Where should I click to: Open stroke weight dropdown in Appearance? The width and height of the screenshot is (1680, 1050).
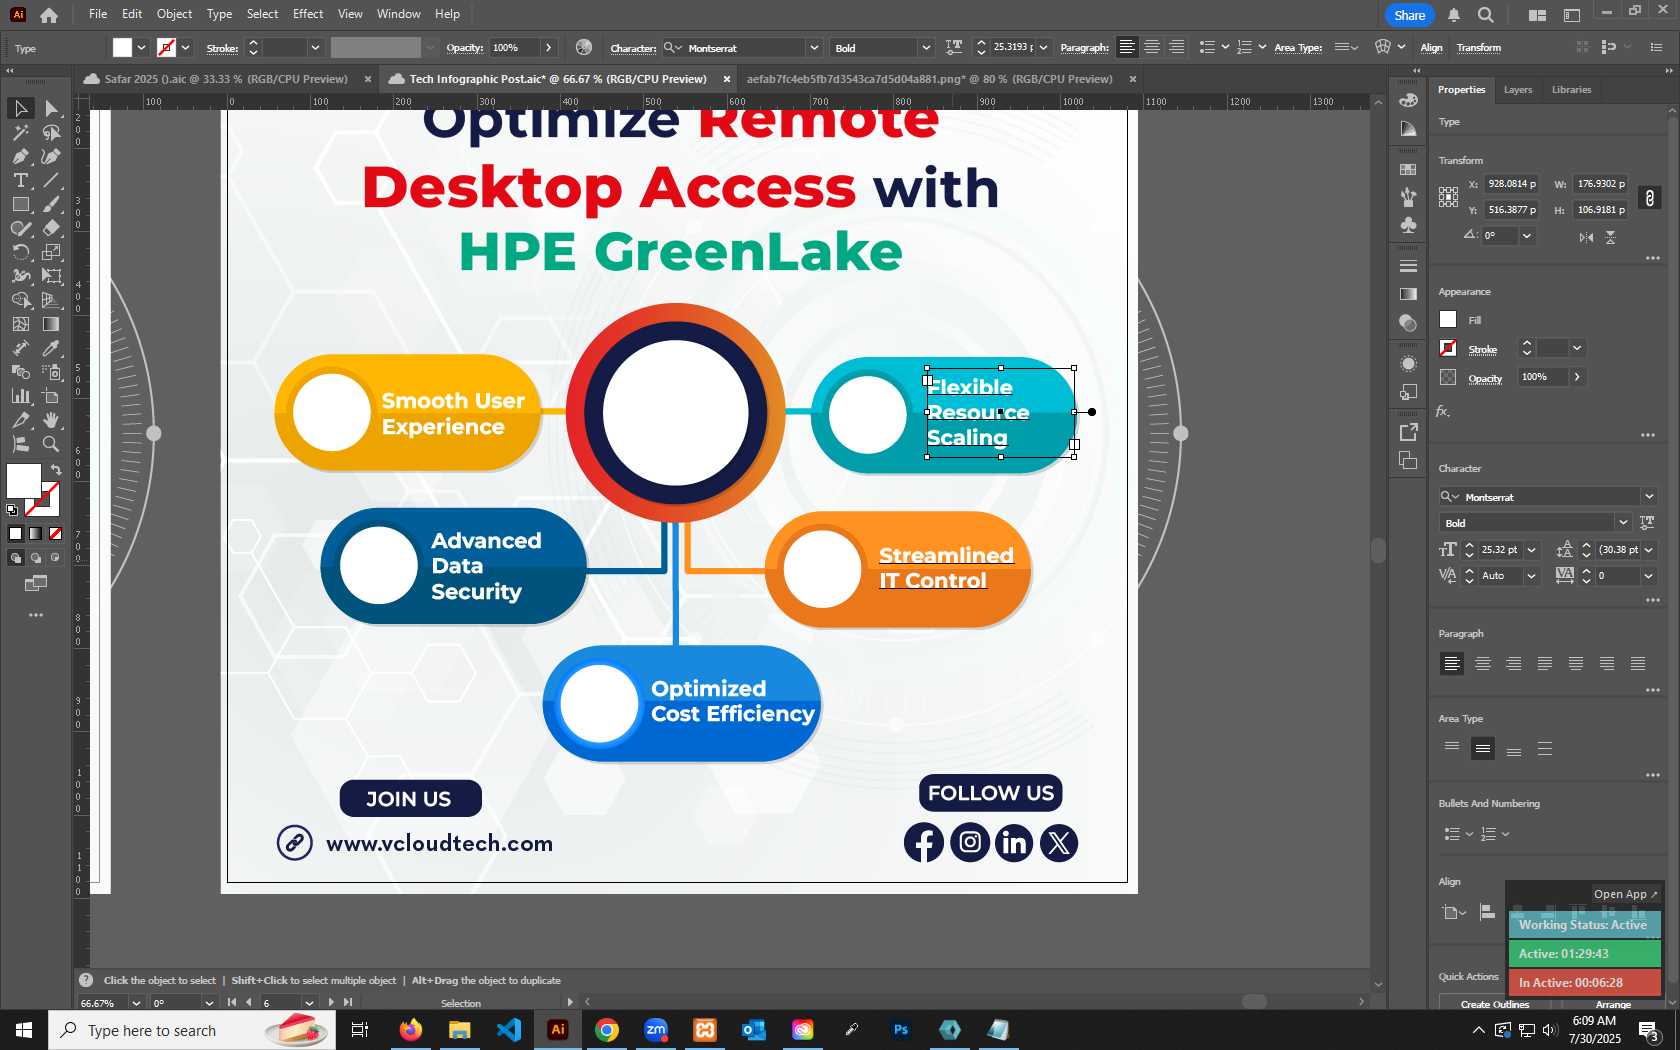tap(1577, 348)
